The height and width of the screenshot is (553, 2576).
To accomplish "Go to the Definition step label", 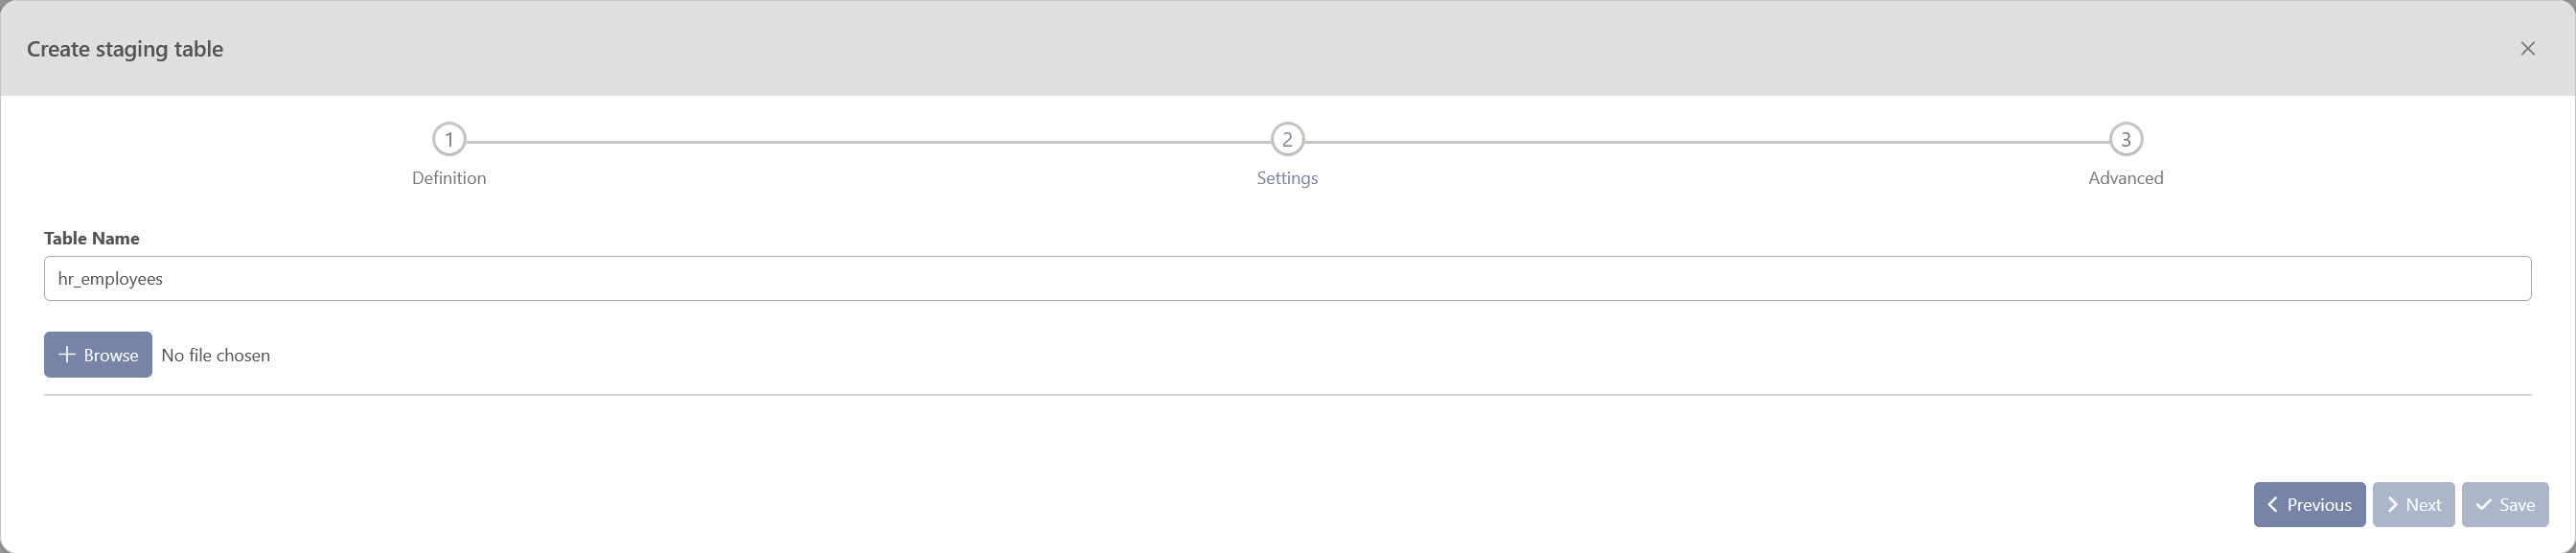I will (x=449, y=178).
